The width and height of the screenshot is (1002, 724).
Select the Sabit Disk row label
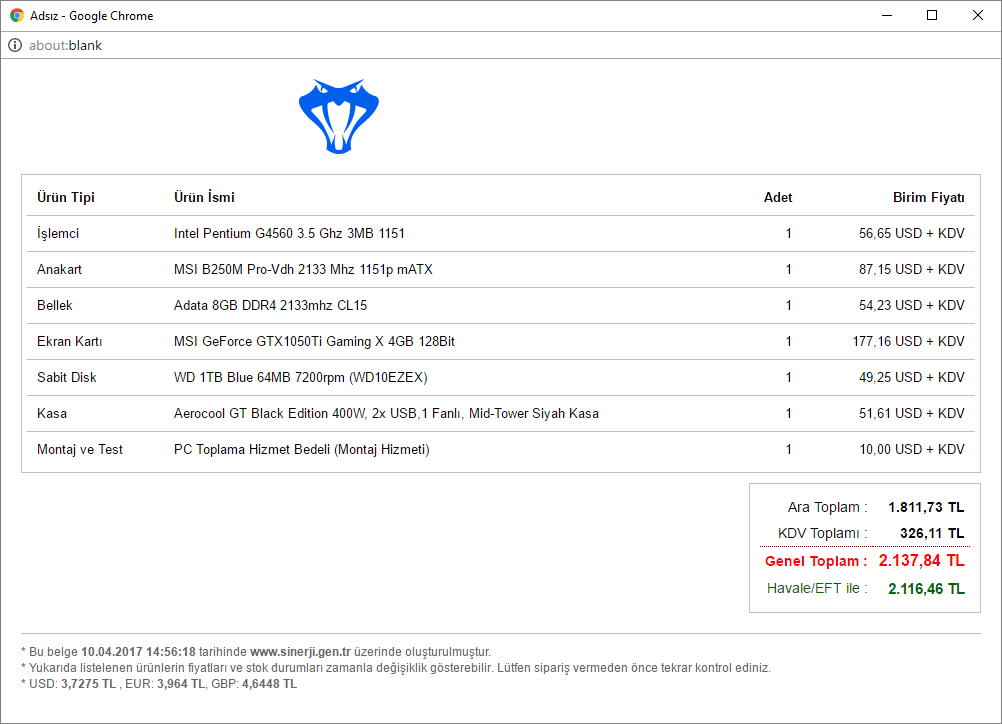(66, 377)
